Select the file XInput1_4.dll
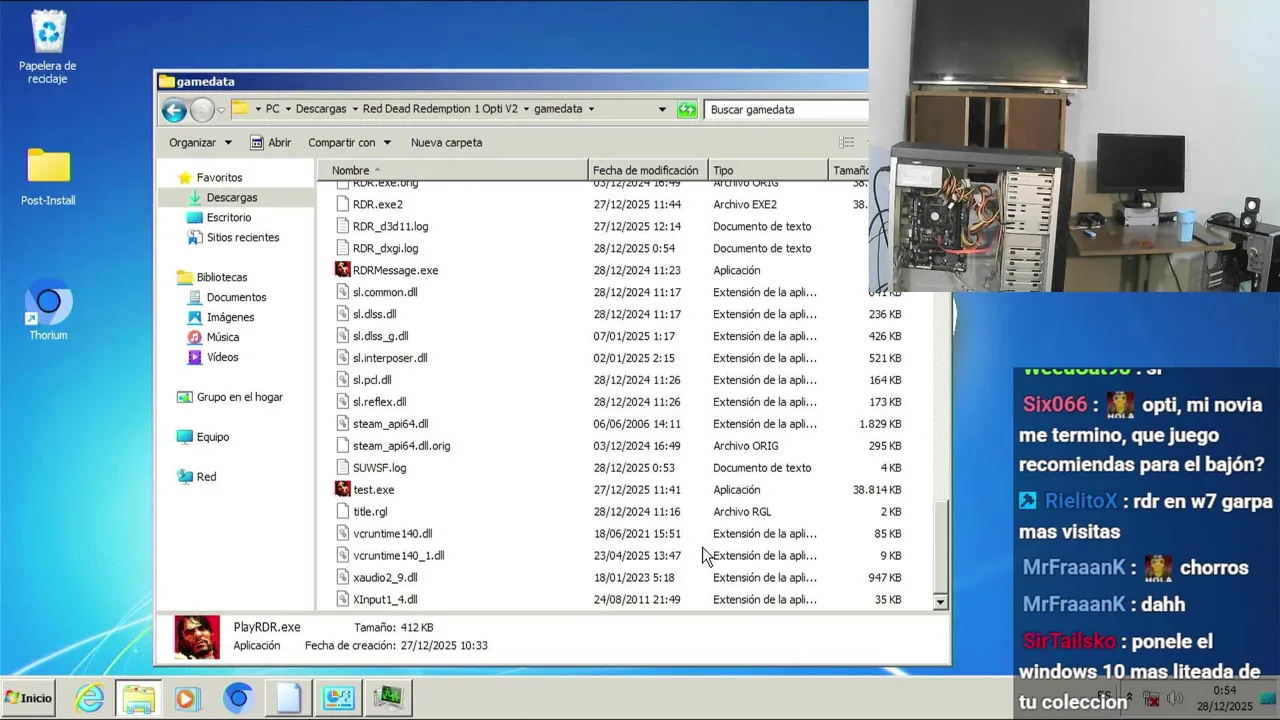1280x720 pixels. [x=385, y=600]
